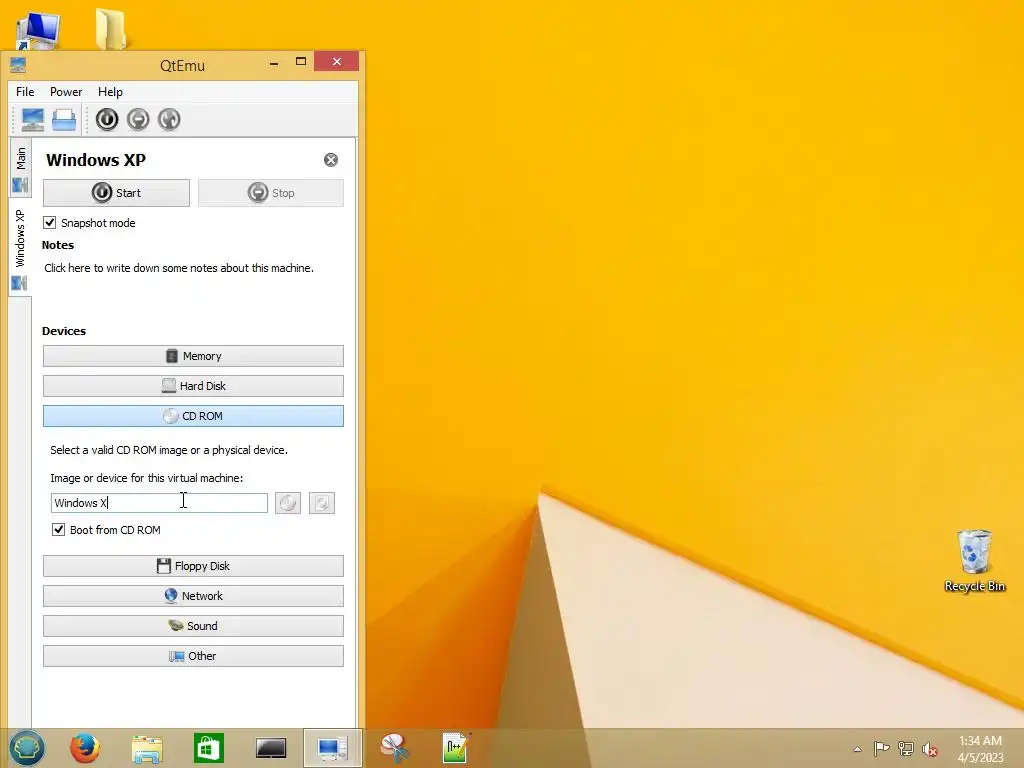1024x768 pixels.
Task: Expand the Hard Disk device section
Action: tap(193, 386)
